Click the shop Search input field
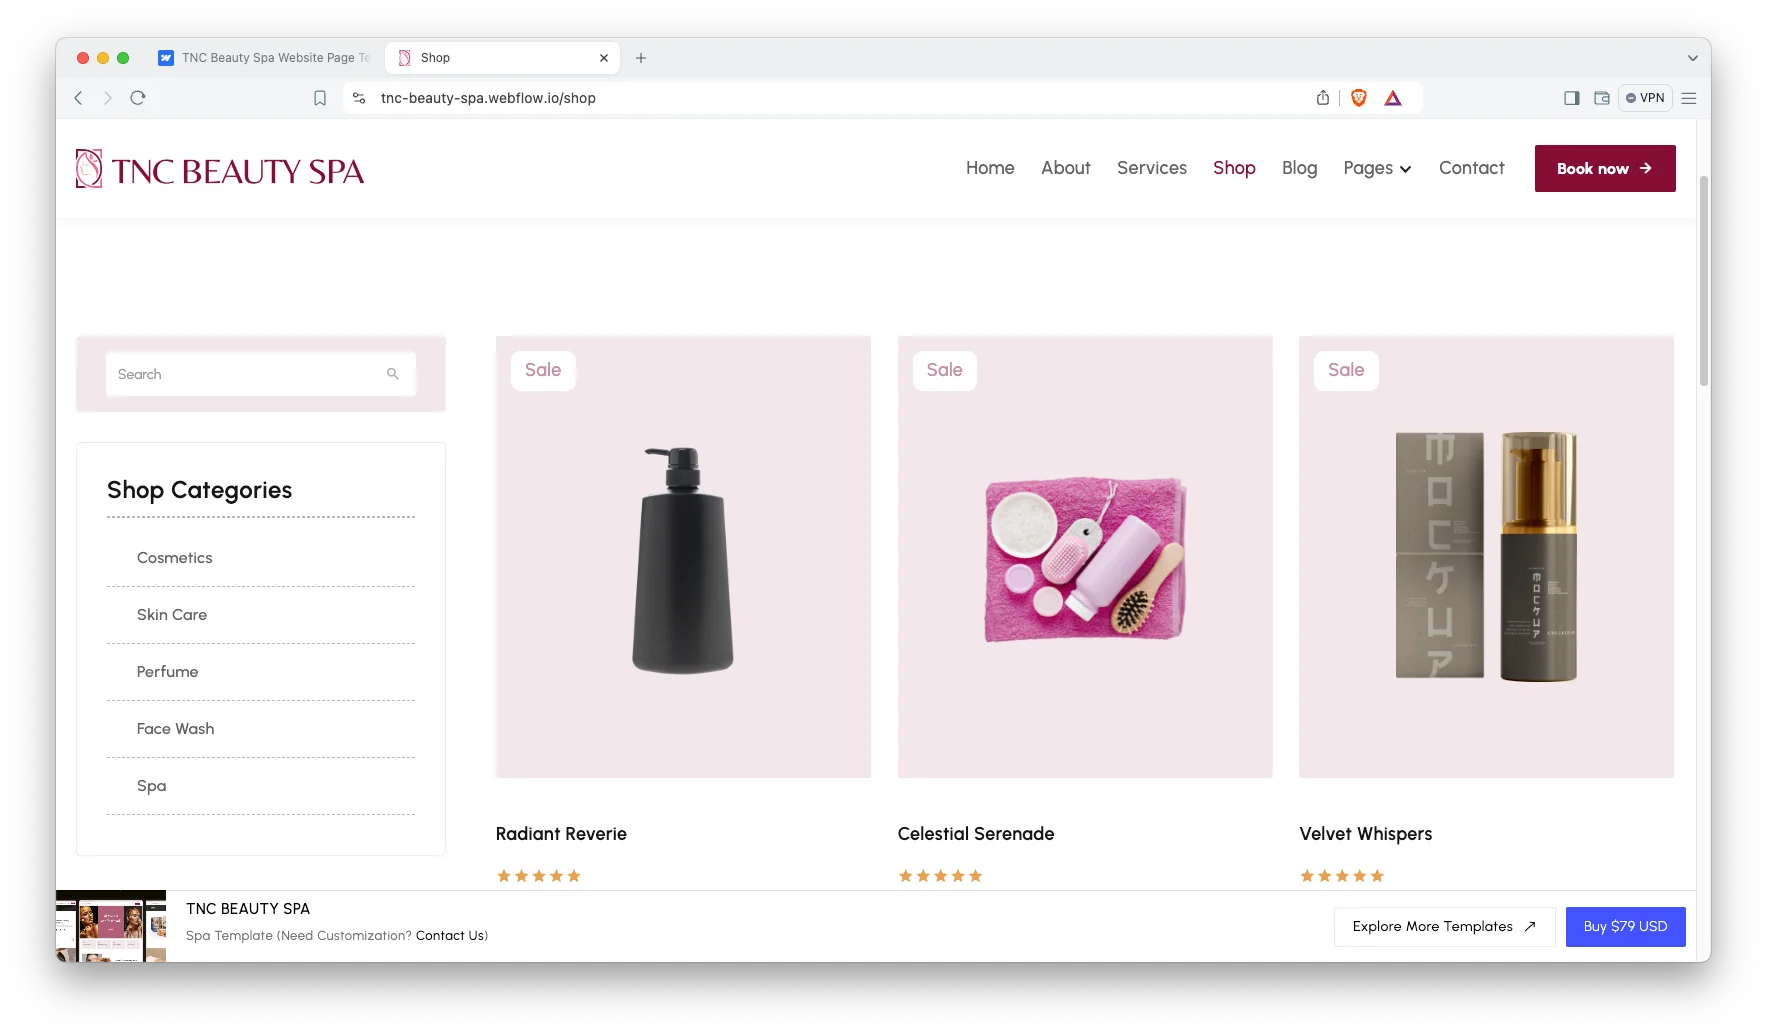The width and height of the screenshot is (1767, 1036). [x=245, y=374]
